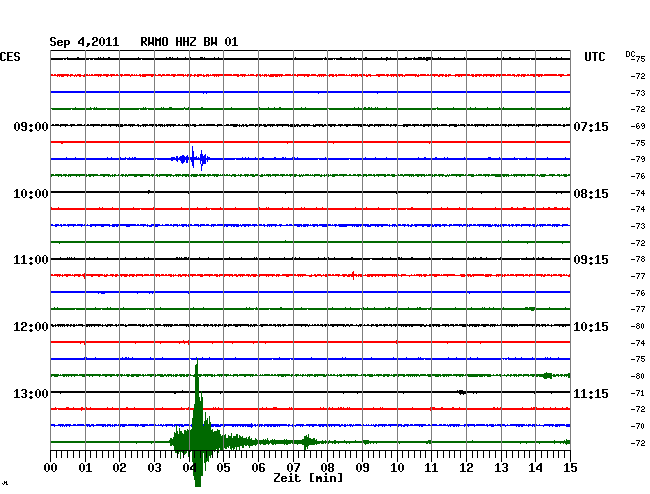Select the '13:00' local time label
The image size is (650, 494).
coord(31,393)
